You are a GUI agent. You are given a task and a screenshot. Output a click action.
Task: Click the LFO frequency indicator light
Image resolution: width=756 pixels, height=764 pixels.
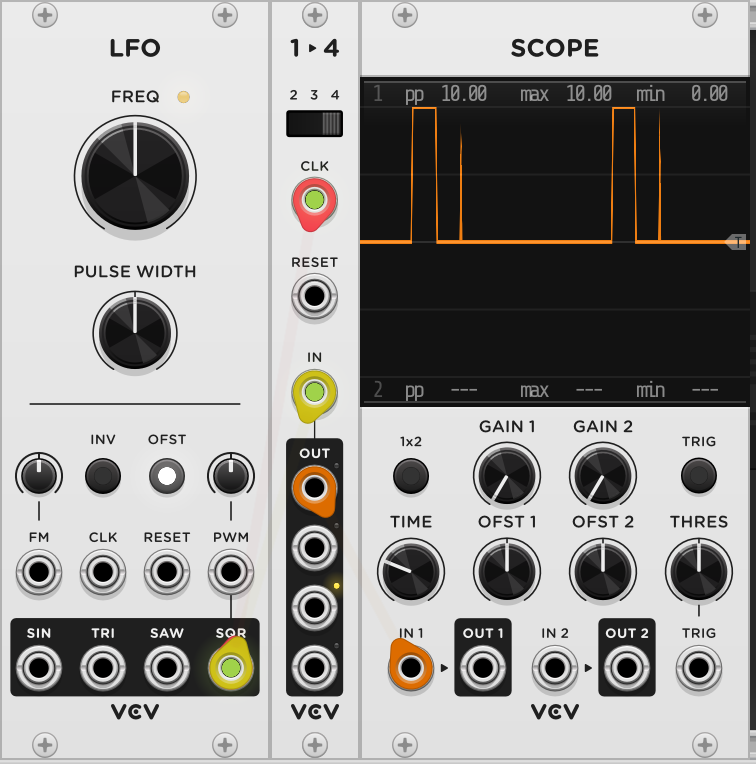pyautogui.click(x=183, y=96)
